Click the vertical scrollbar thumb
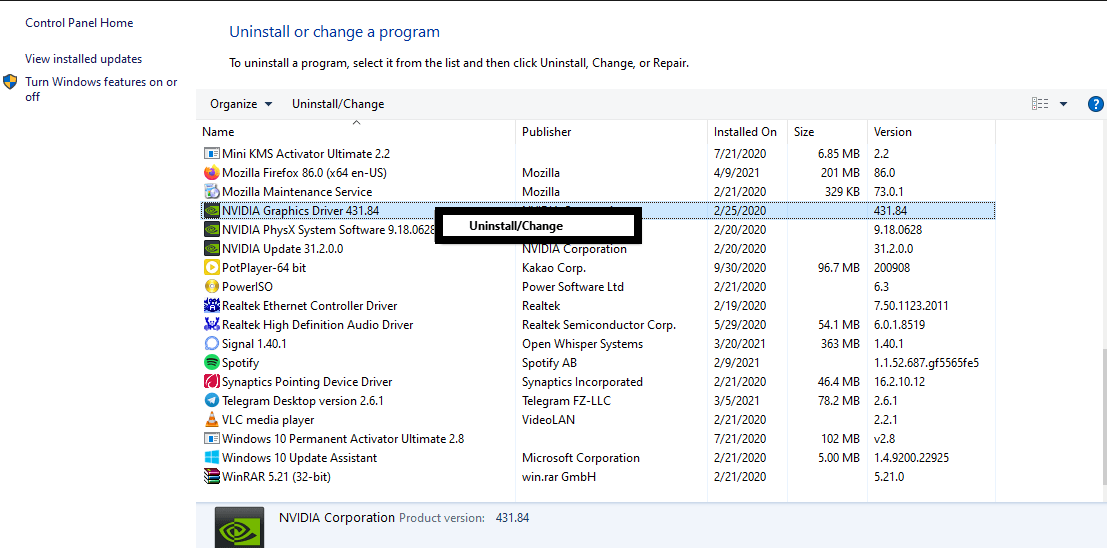This screenshot has height=548, width=1107. point(1103,417)
